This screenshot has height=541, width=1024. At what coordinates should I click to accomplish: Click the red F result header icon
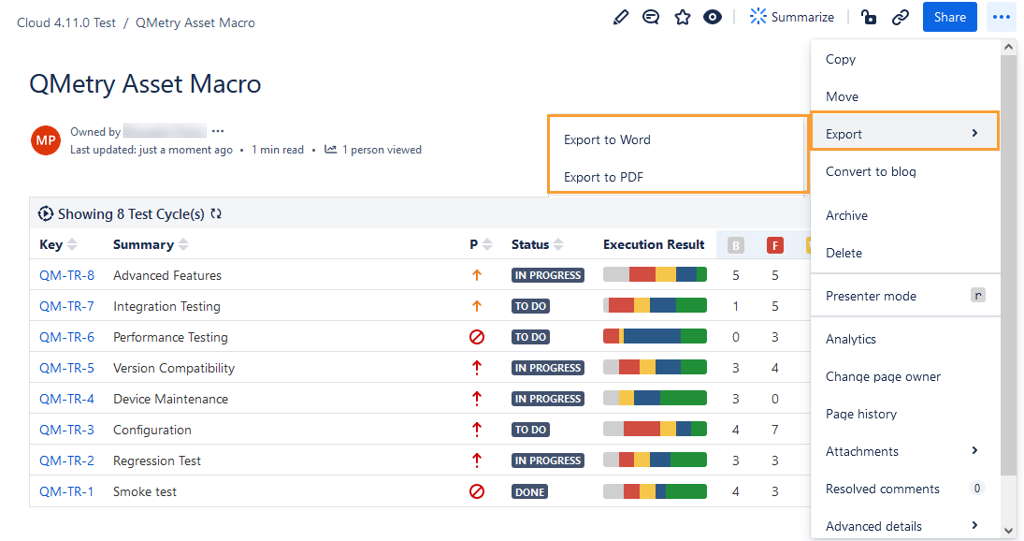click(x=775, y=245)
